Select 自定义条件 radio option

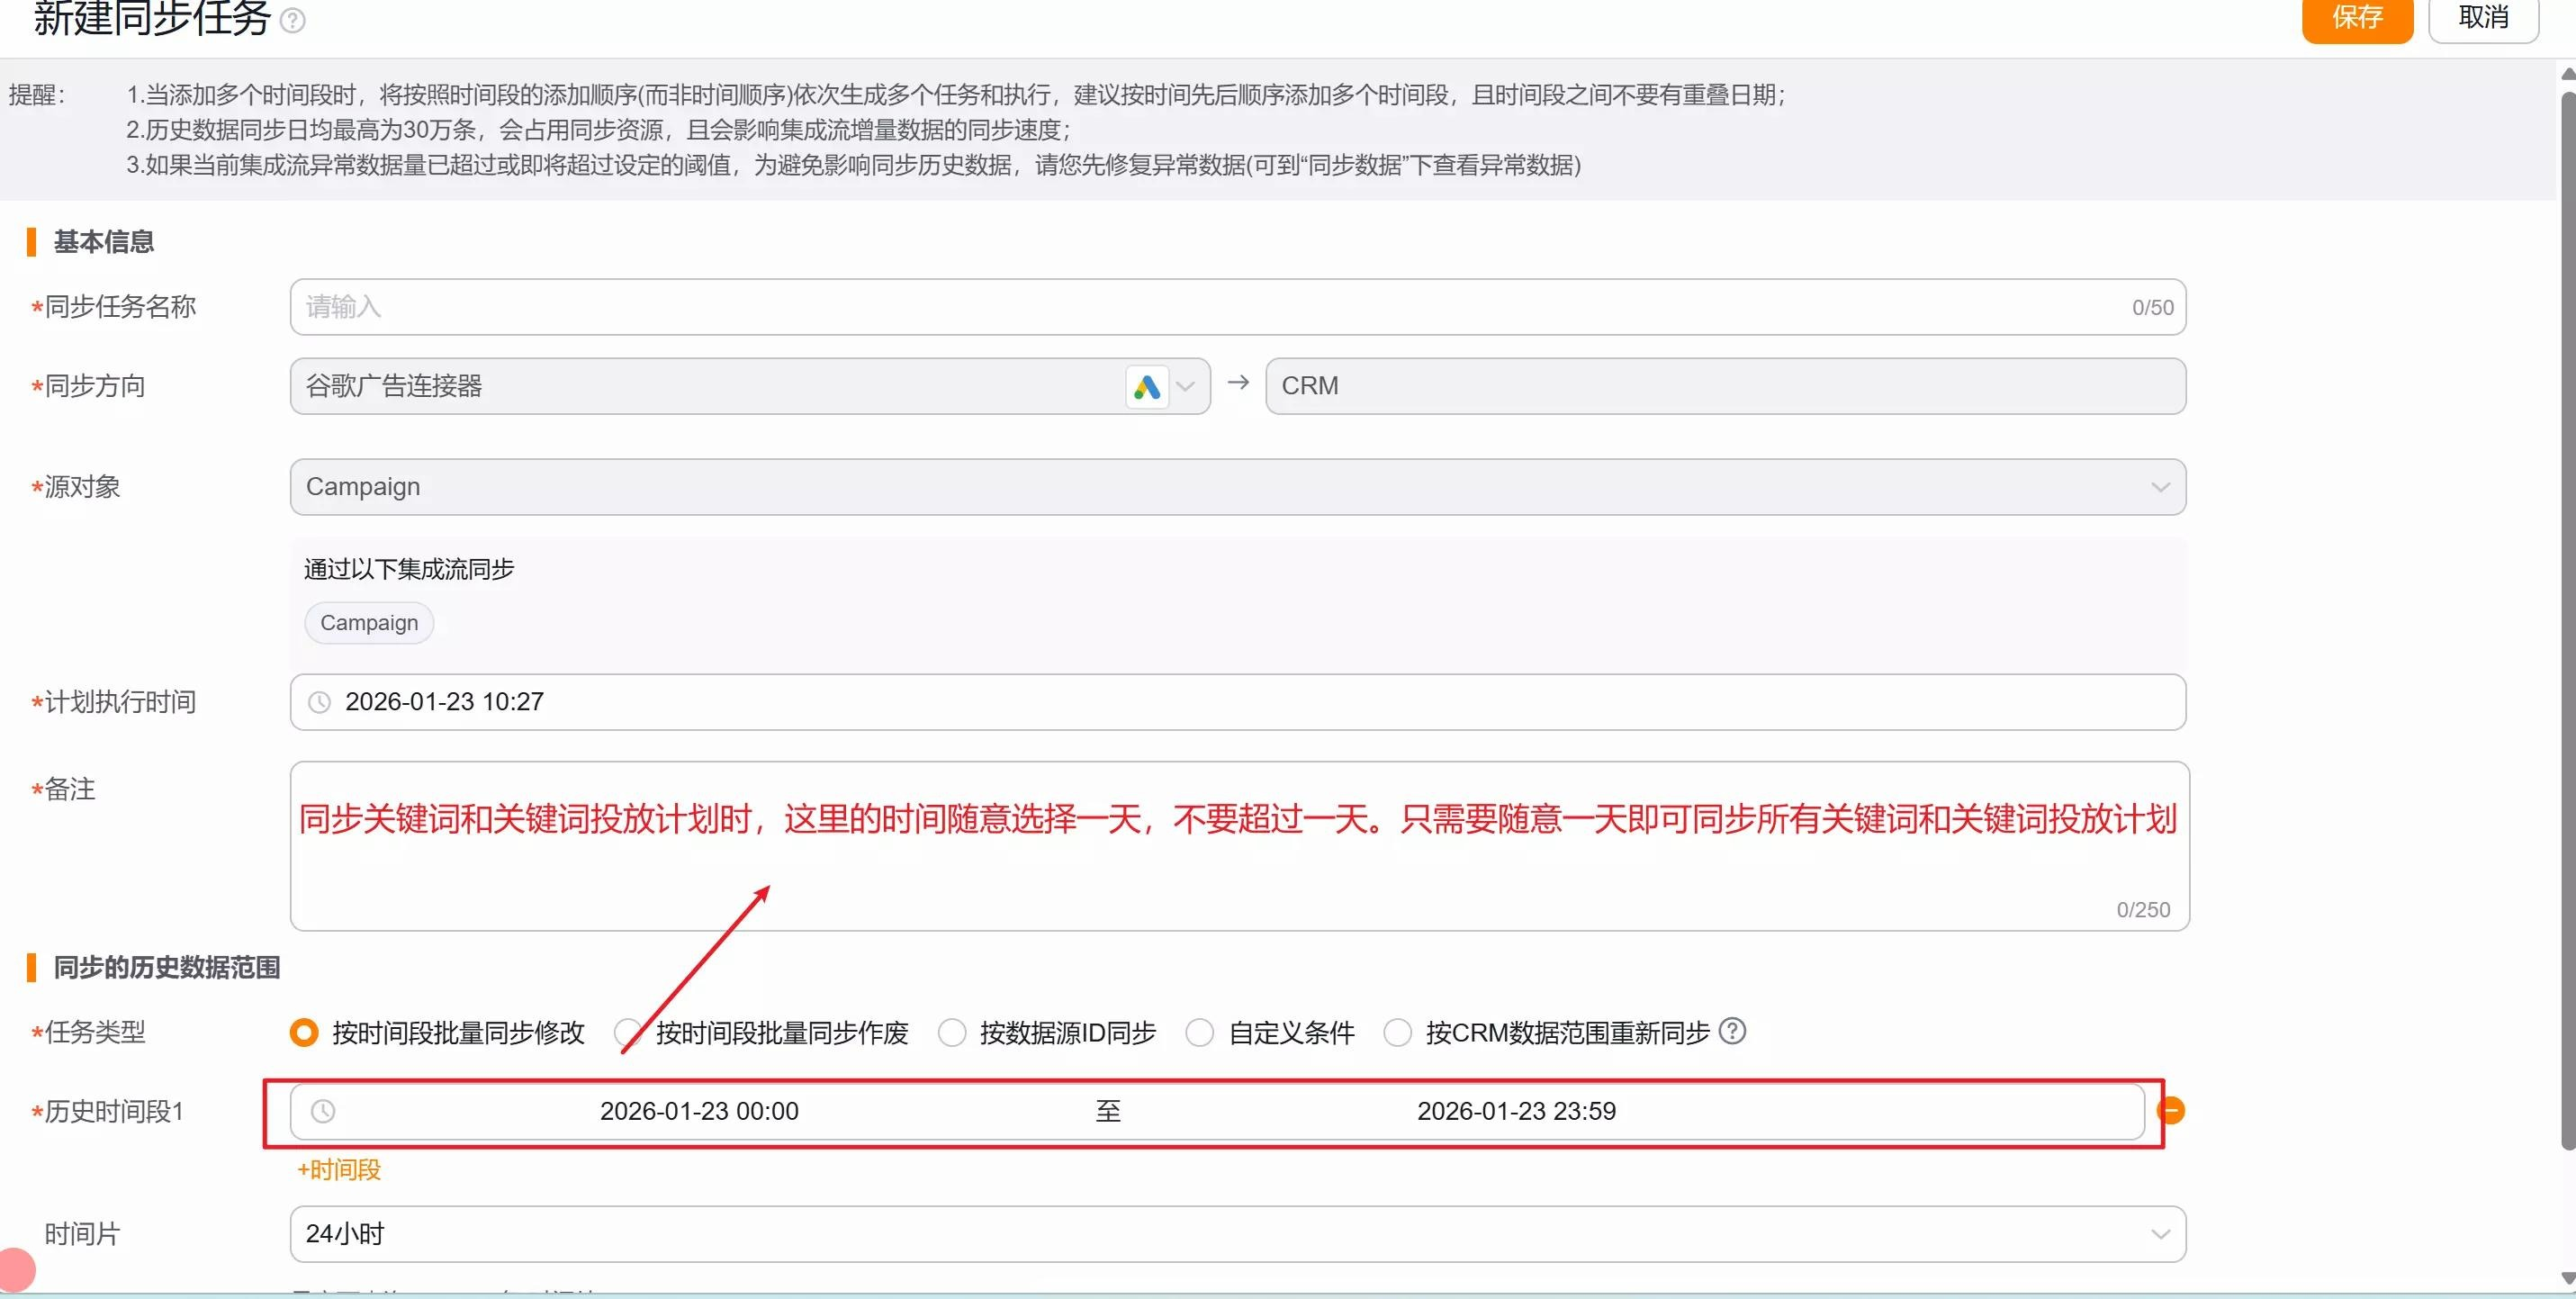1199,1033
